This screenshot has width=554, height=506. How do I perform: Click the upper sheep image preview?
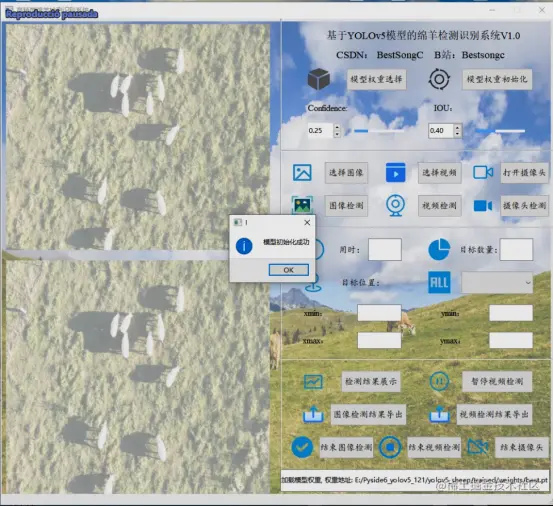[138, 136]
